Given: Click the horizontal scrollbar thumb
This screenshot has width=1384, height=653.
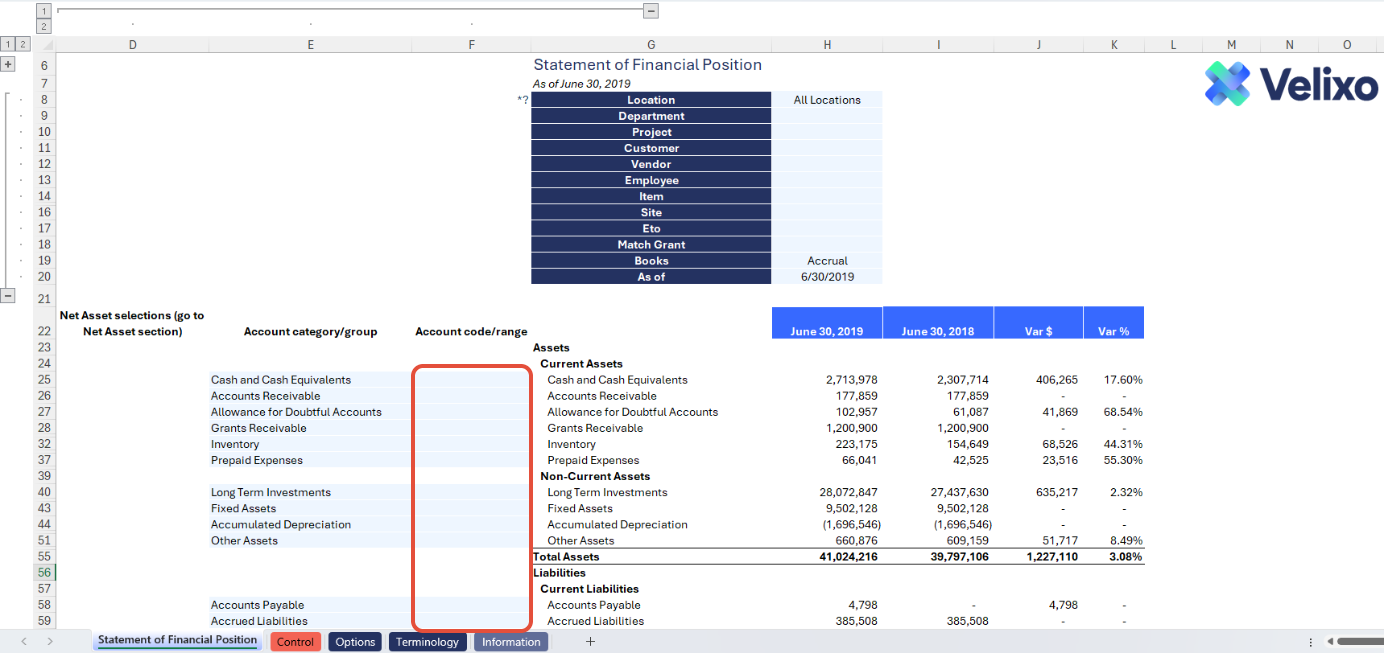Looking at the screenshot, I should pos(1359,642).
